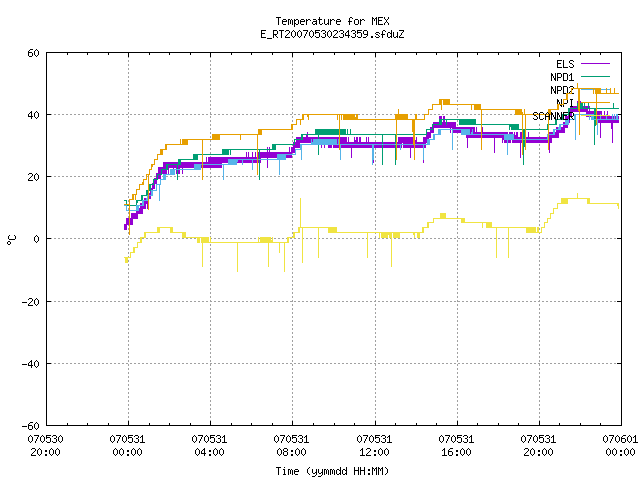Select the ELS legend label
The width and height of the screenshot is (640, 480).
click(565, 64)
